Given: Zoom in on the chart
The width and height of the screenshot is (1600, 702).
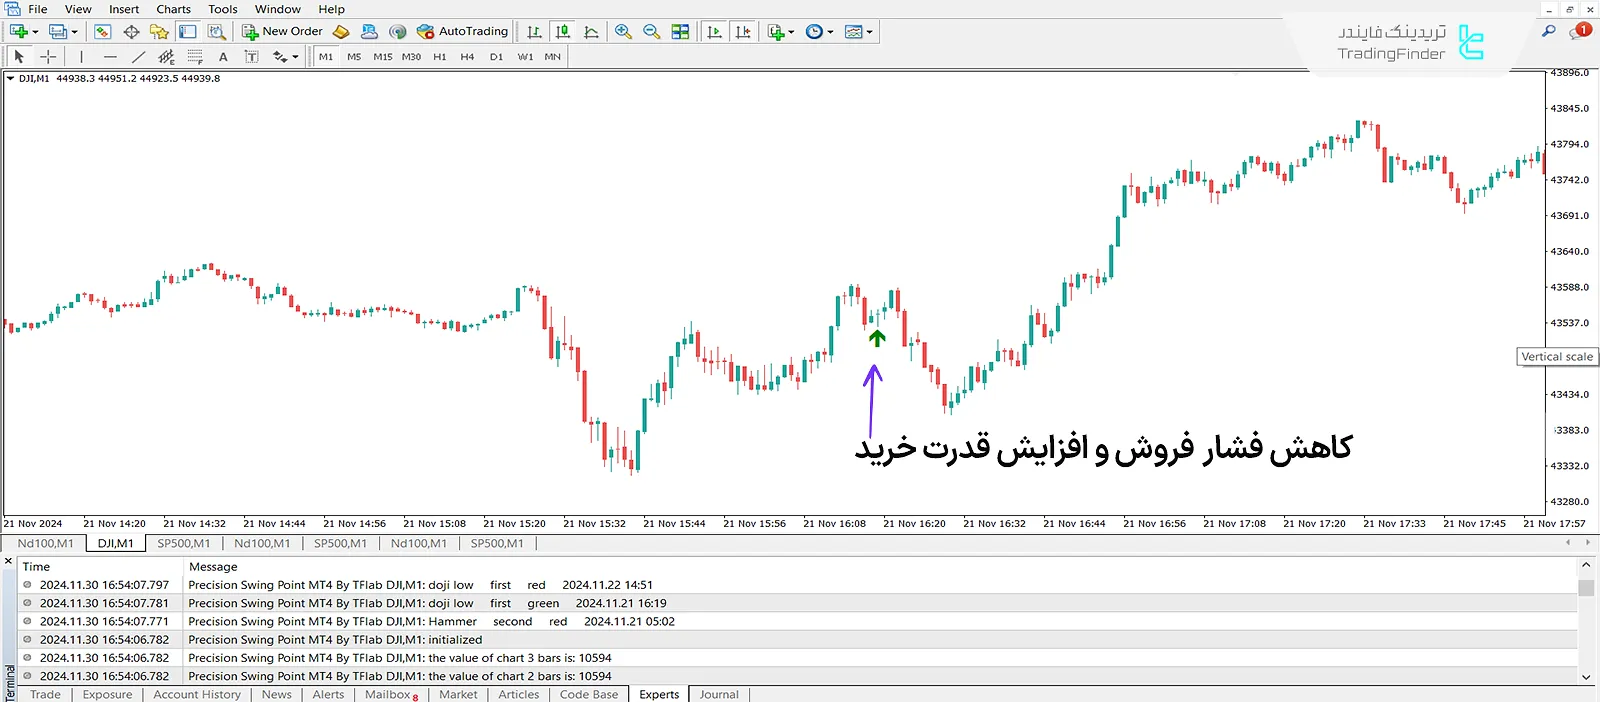Looking at the screenshot, I should point(623,32).
